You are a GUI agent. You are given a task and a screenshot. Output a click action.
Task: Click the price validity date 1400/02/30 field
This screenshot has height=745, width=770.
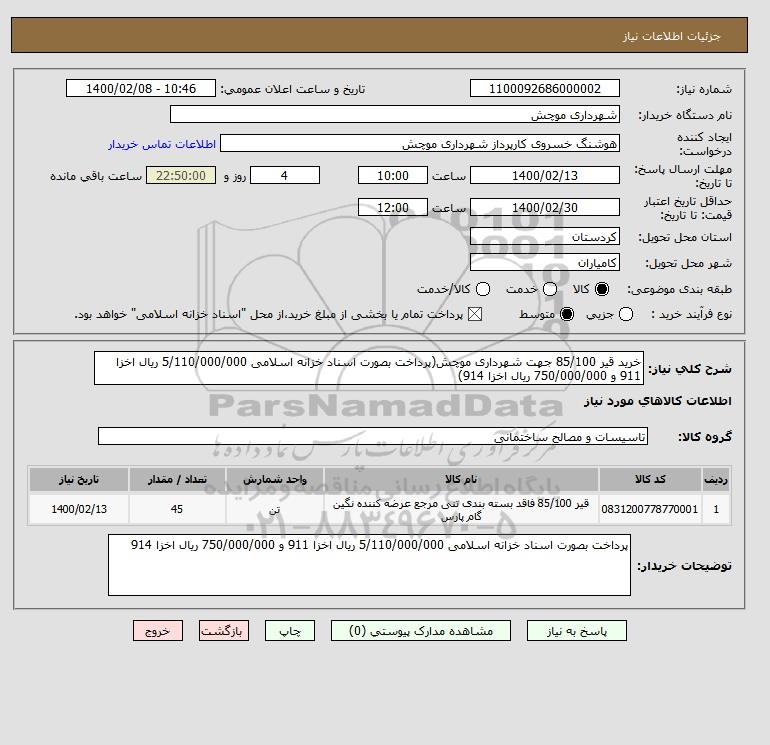(545, 207)
